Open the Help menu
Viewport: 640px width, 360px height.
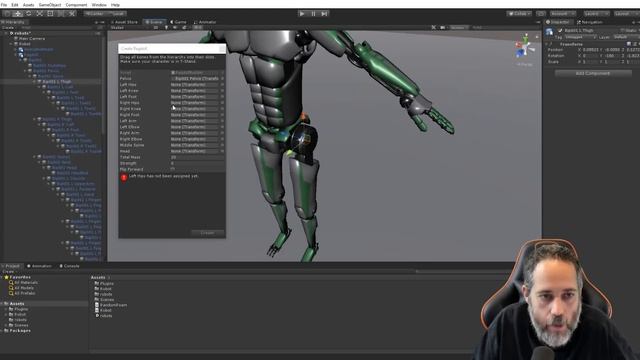coord(116,5)
